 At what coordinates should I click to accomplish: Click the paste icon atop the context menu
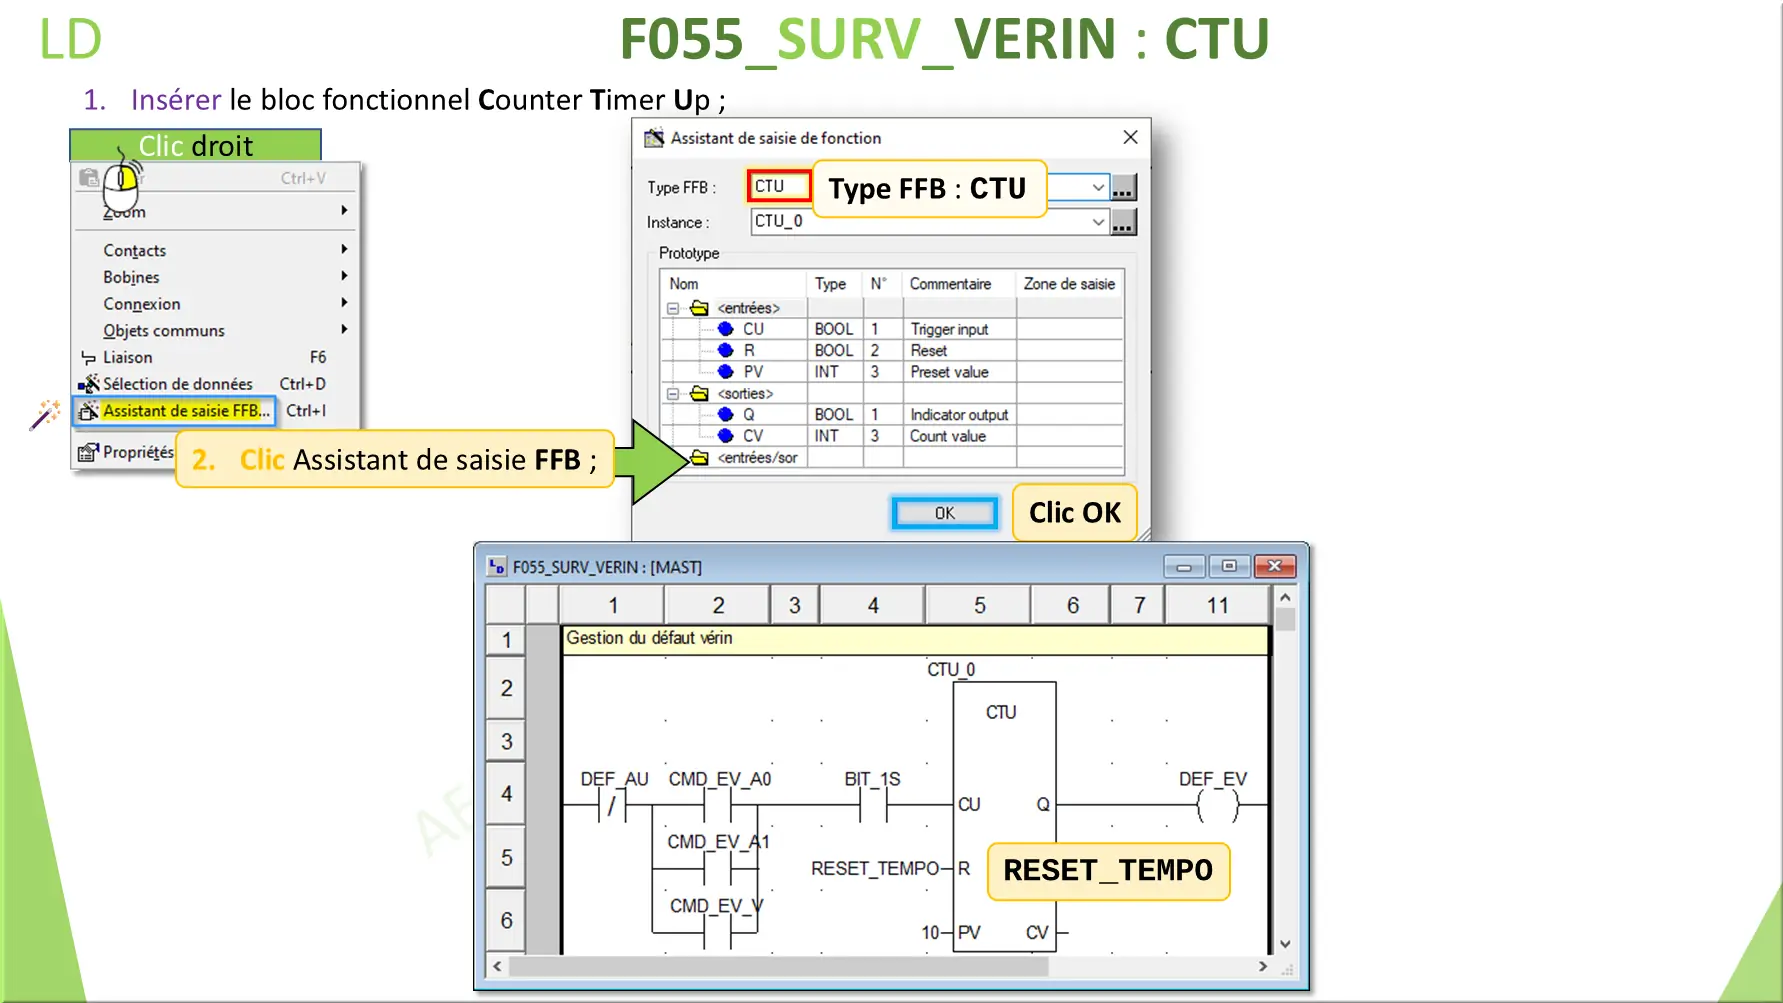(x=87, y=177)
